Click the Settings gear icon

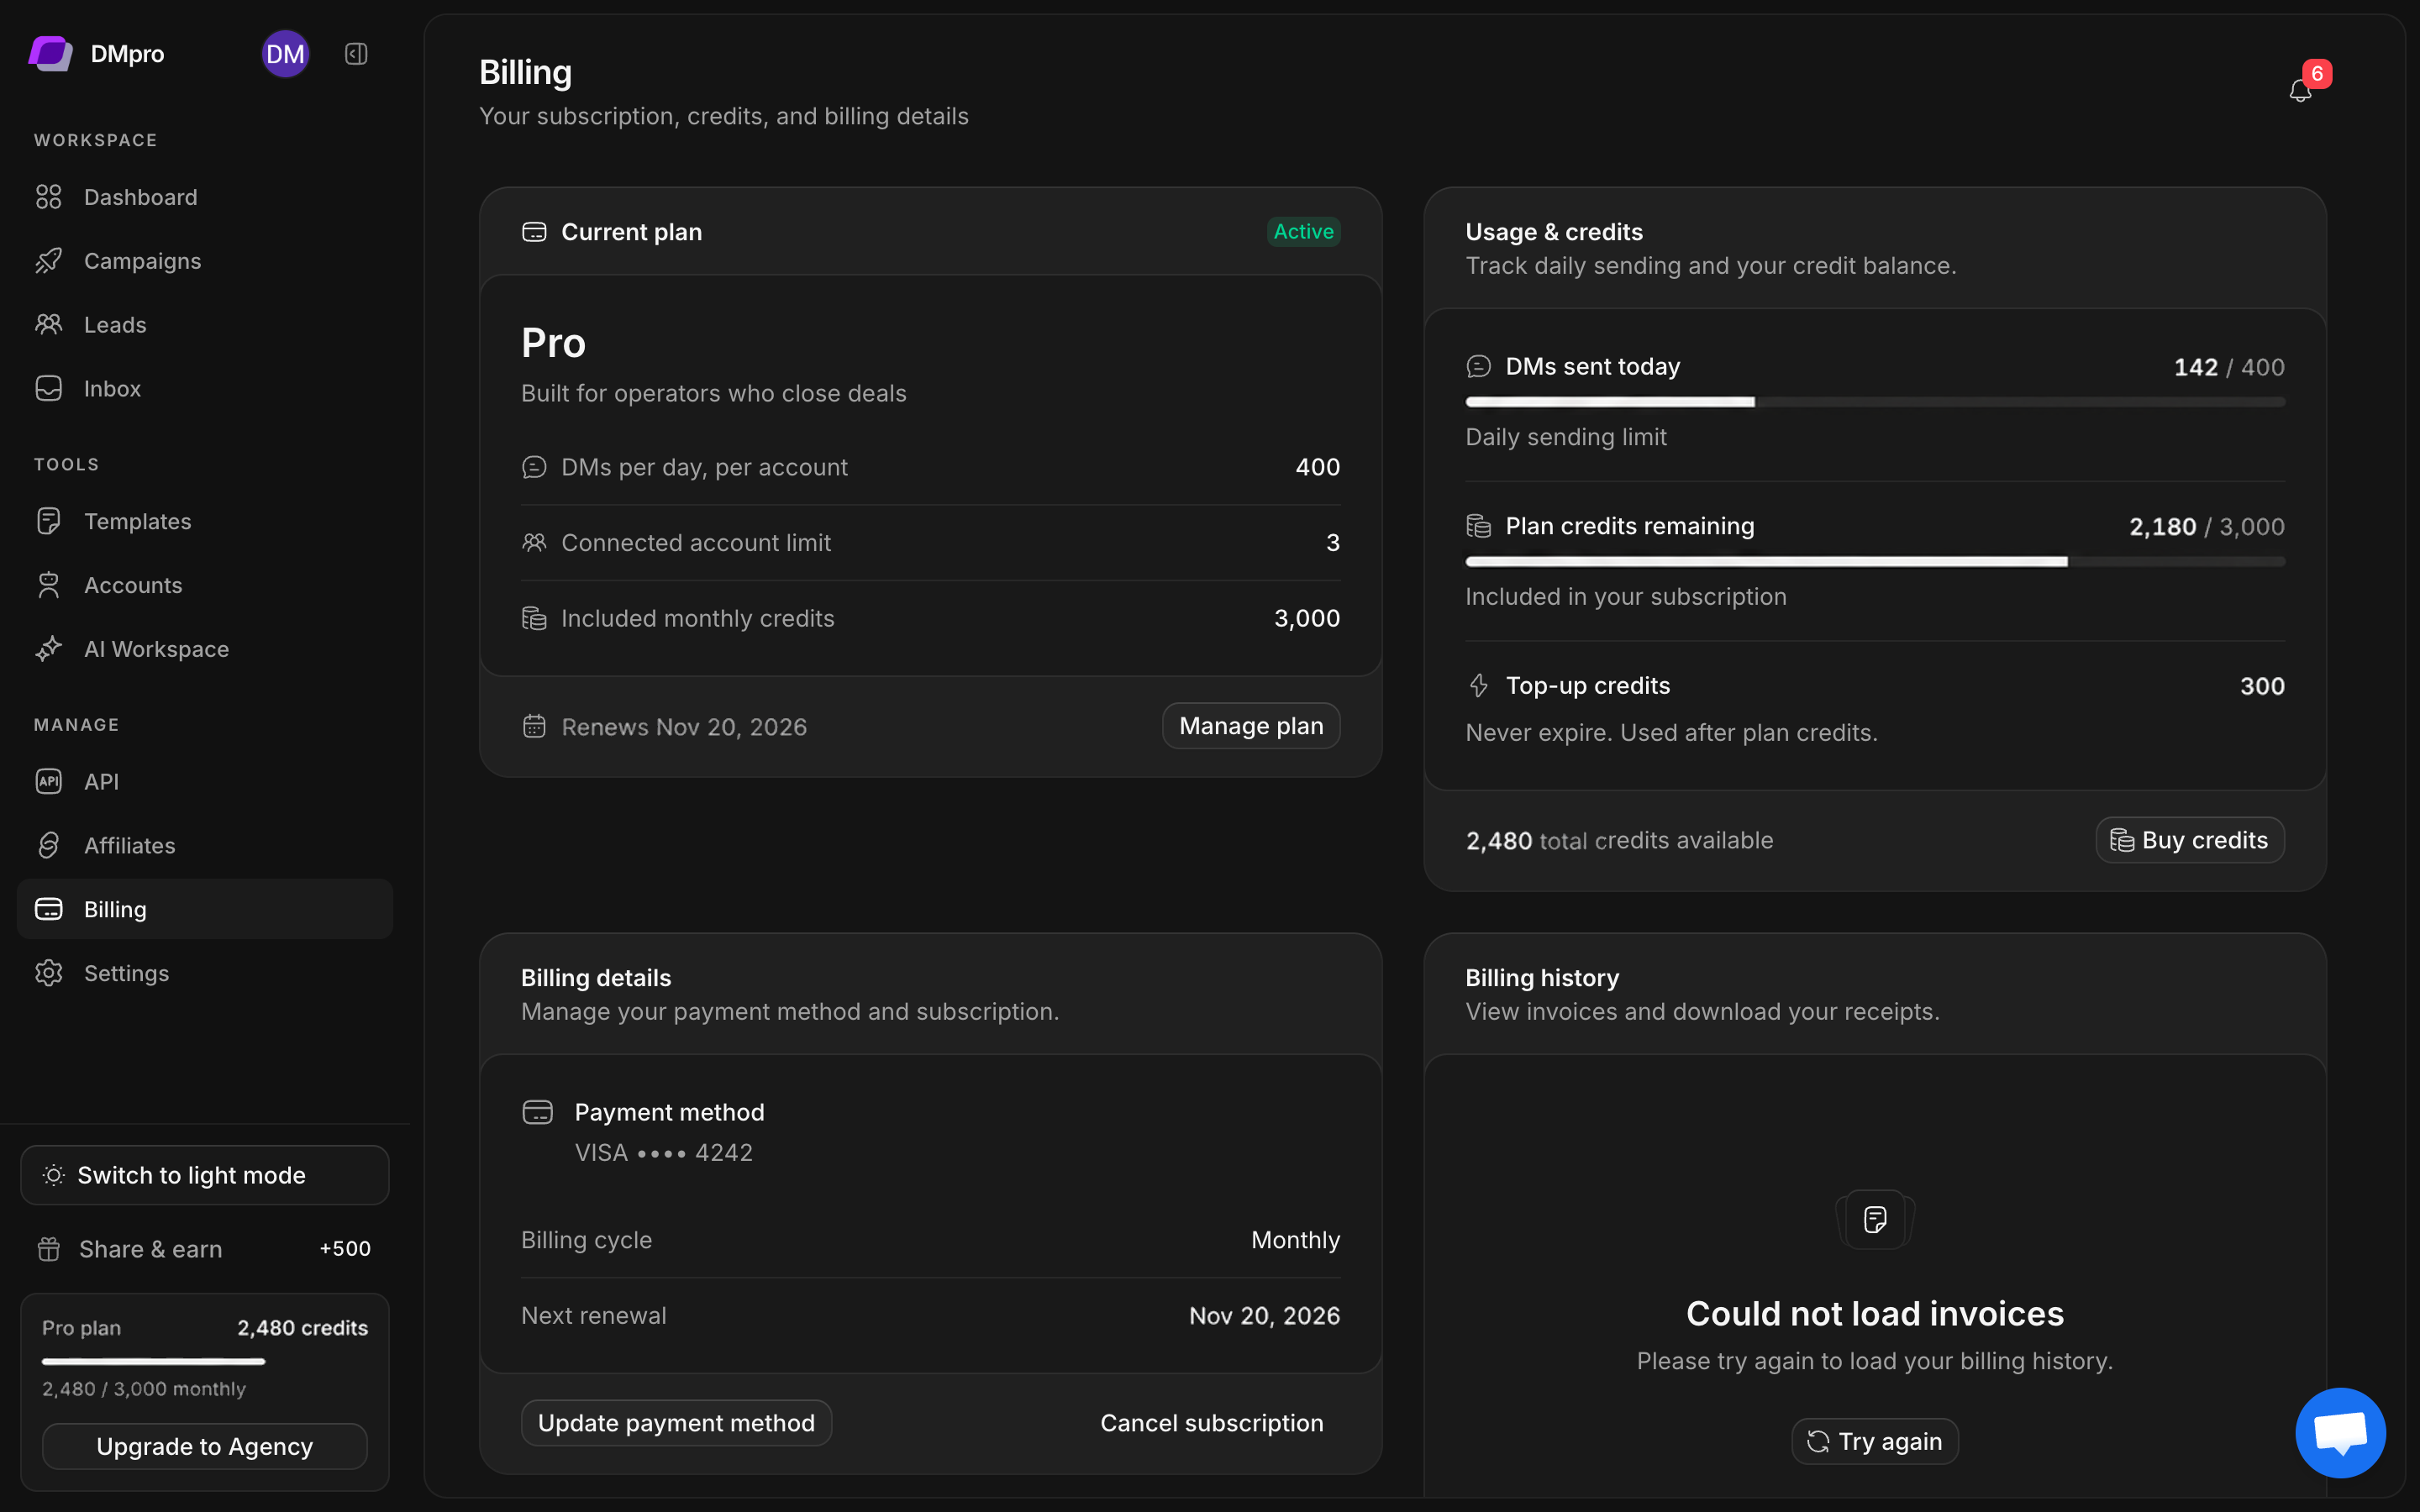[49, 973]
